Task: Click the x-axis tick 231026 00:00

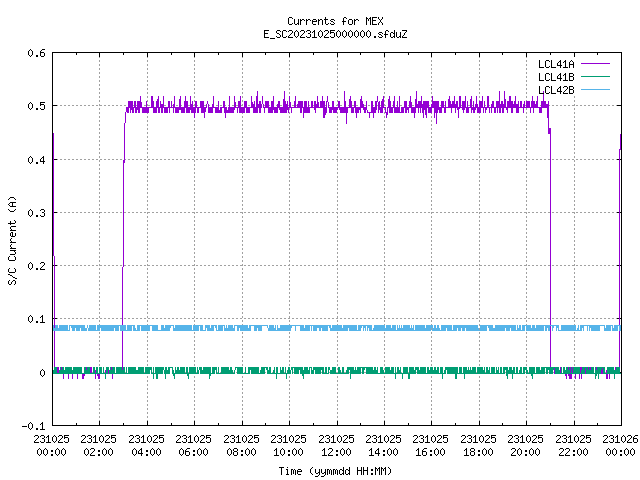Action: (x=621, y=446)
